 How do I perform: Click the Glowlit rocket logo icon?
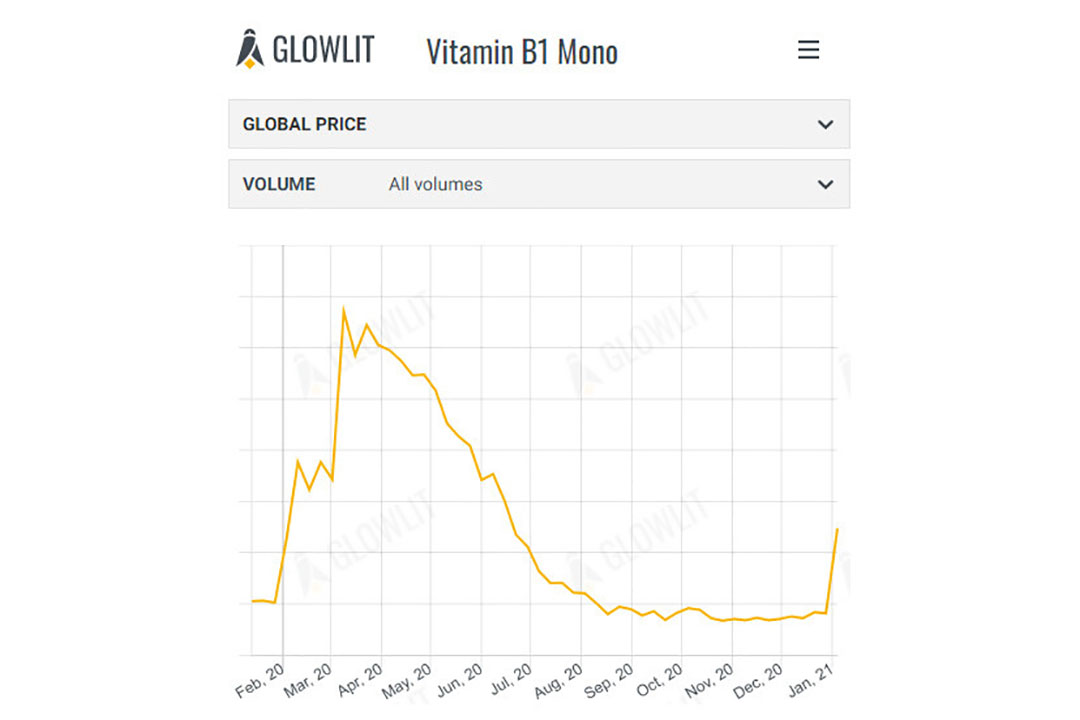click(249, 49)
